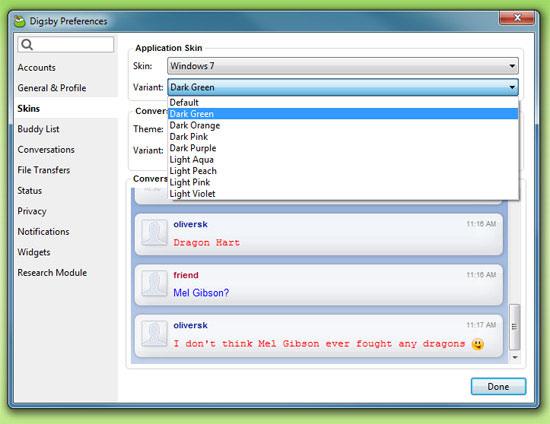Select the Skins section
550x424 pixels.
point(28,108)
